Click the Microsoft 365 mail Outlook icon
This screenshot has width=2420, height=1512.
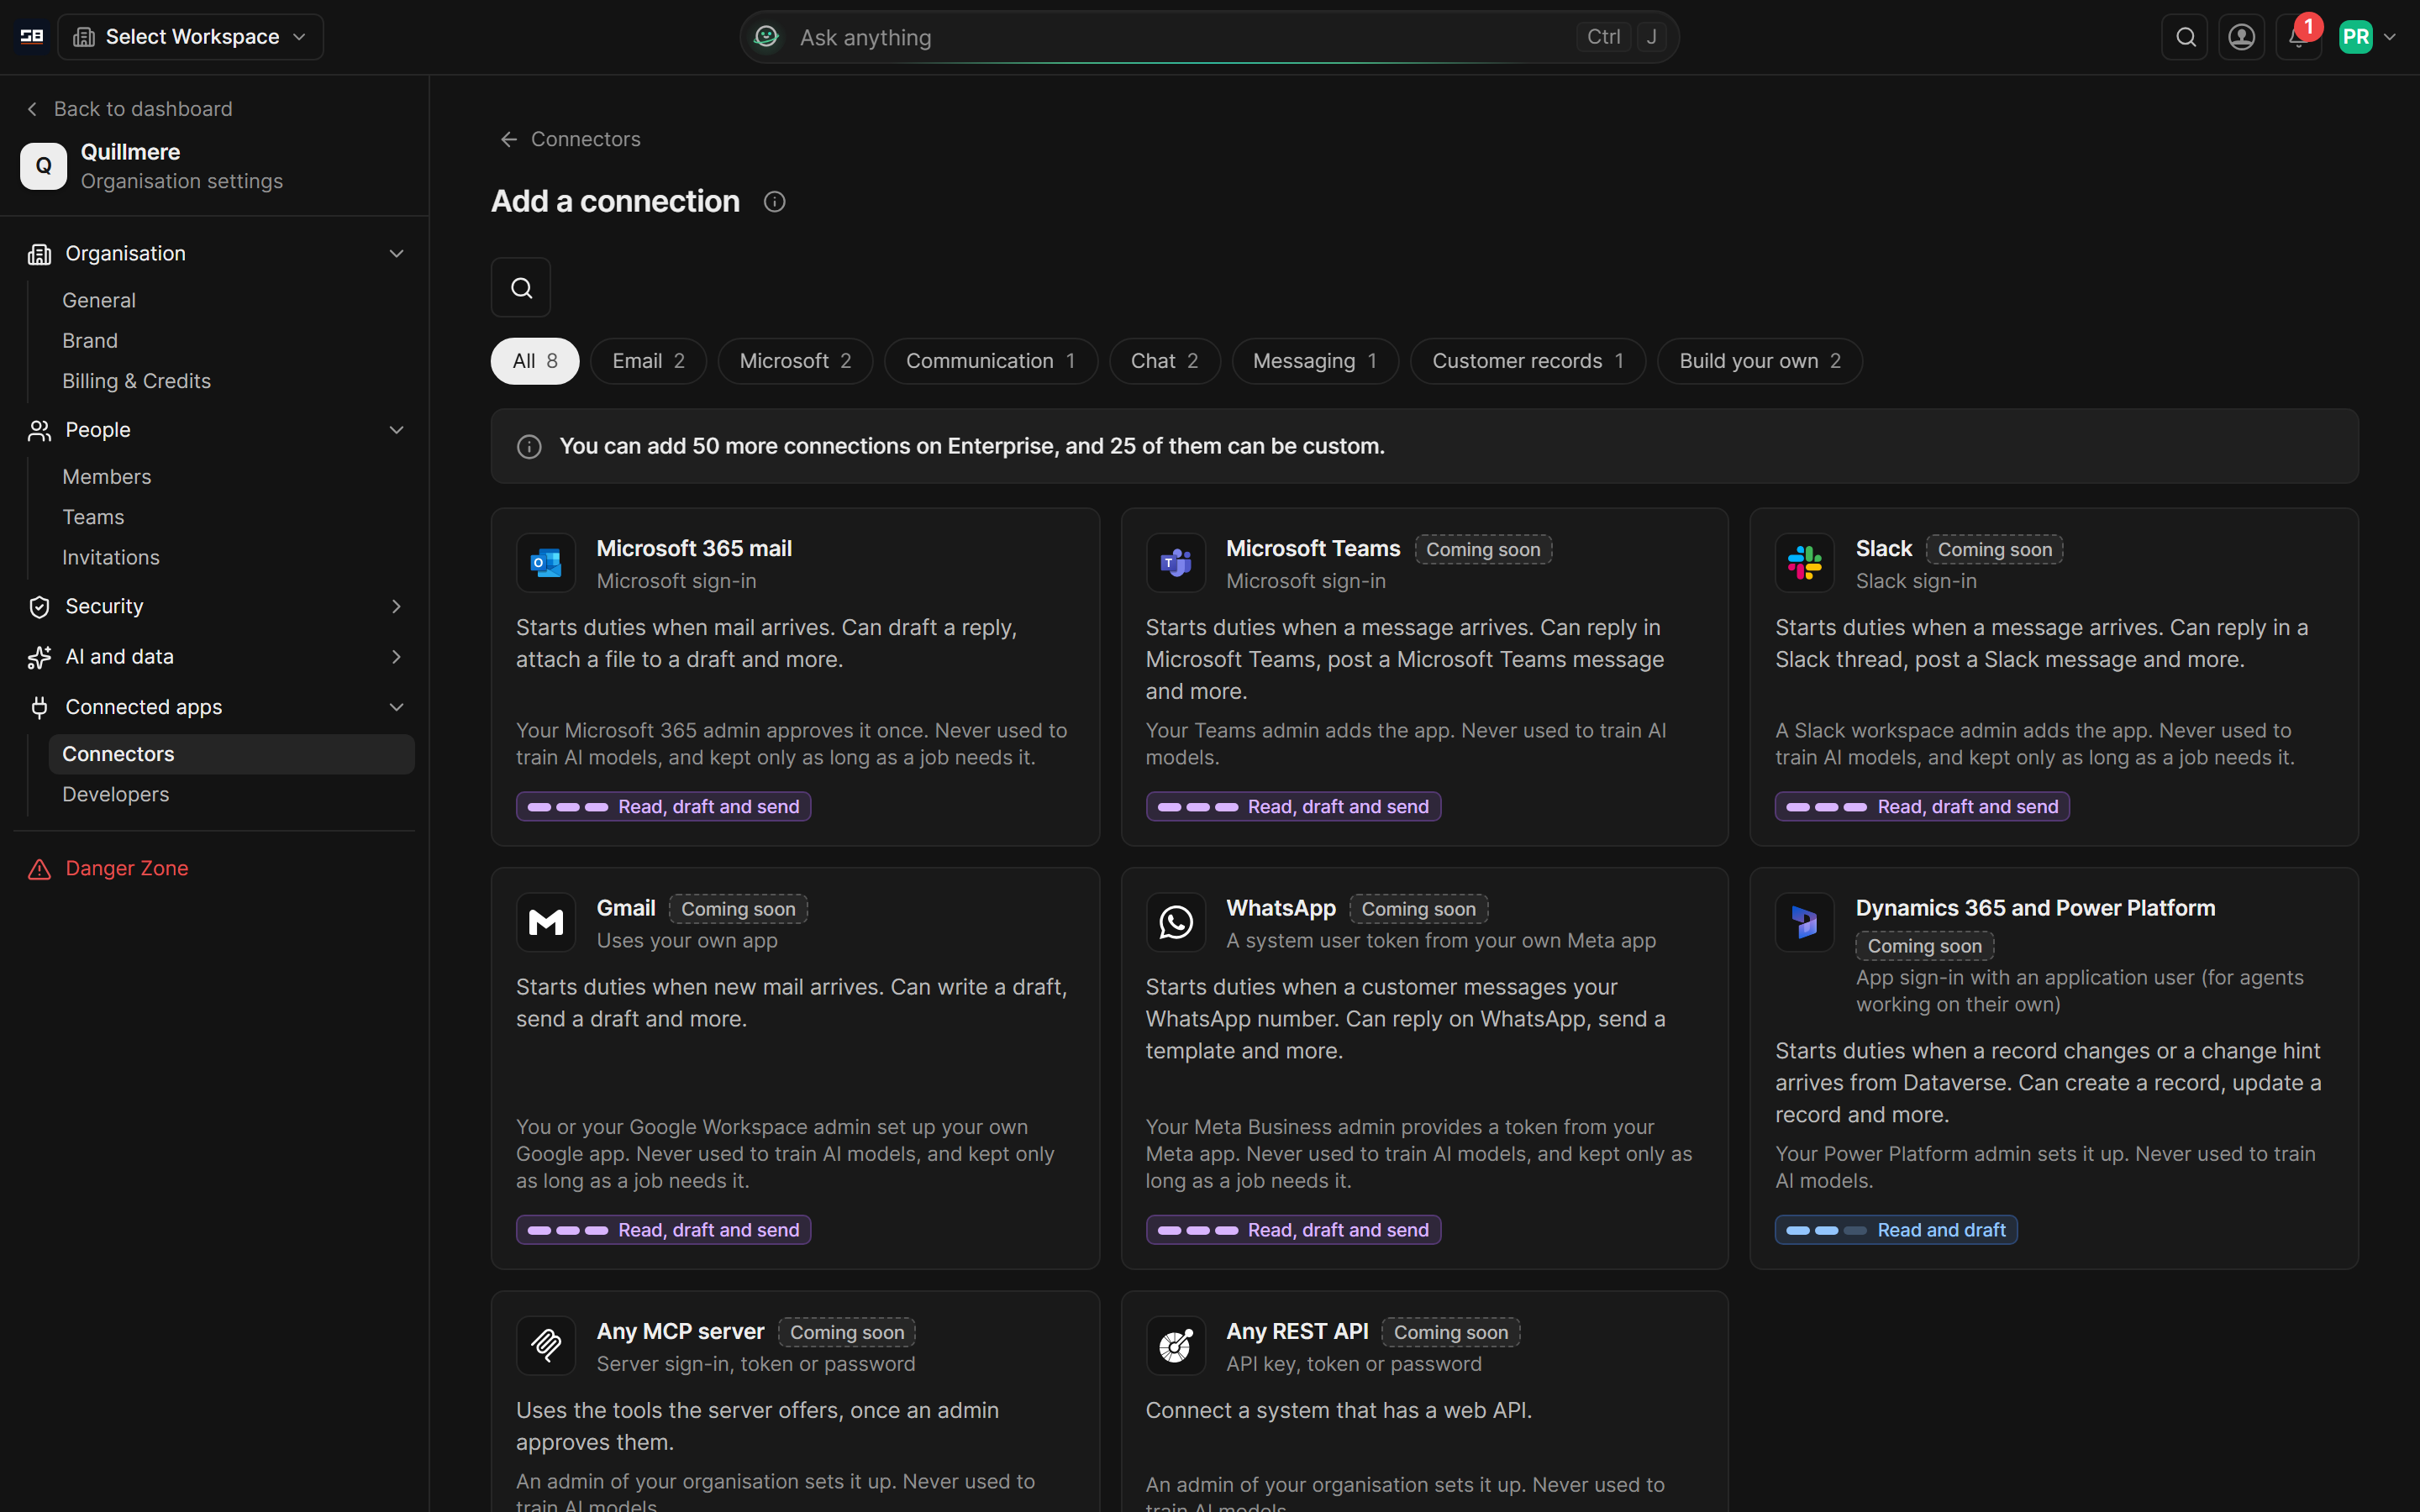click(546, 563)
